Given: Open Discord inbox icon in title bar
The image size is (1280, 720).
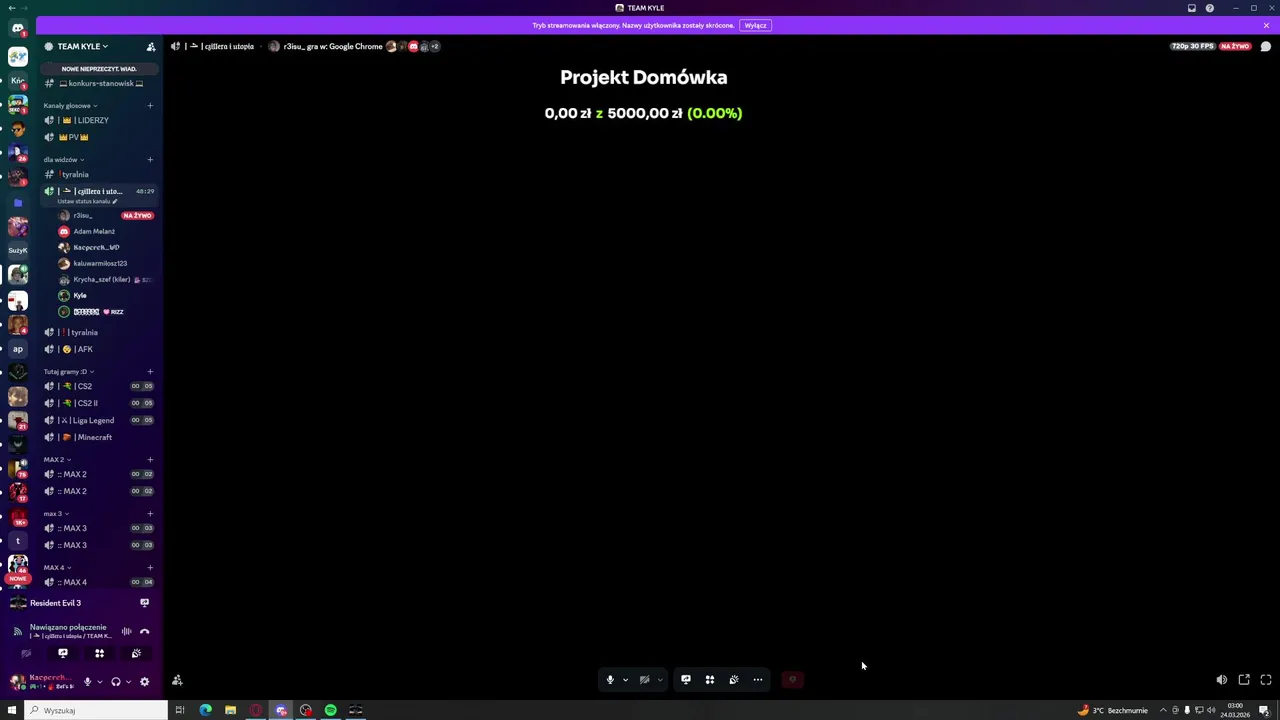Looking at the screenshot, I should 1192,8.
